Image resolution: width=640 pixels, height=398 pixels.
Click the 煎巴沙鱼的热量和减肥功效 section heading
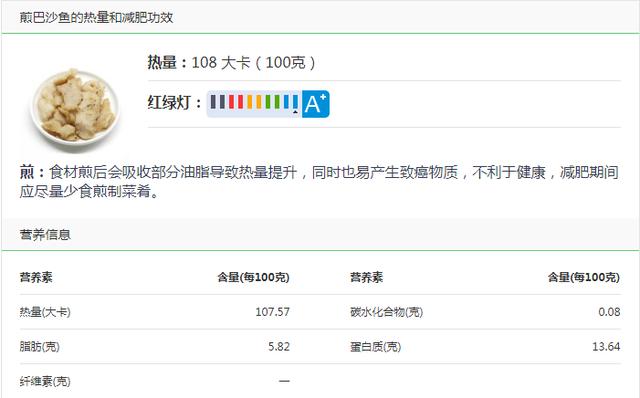coord(96,18)
